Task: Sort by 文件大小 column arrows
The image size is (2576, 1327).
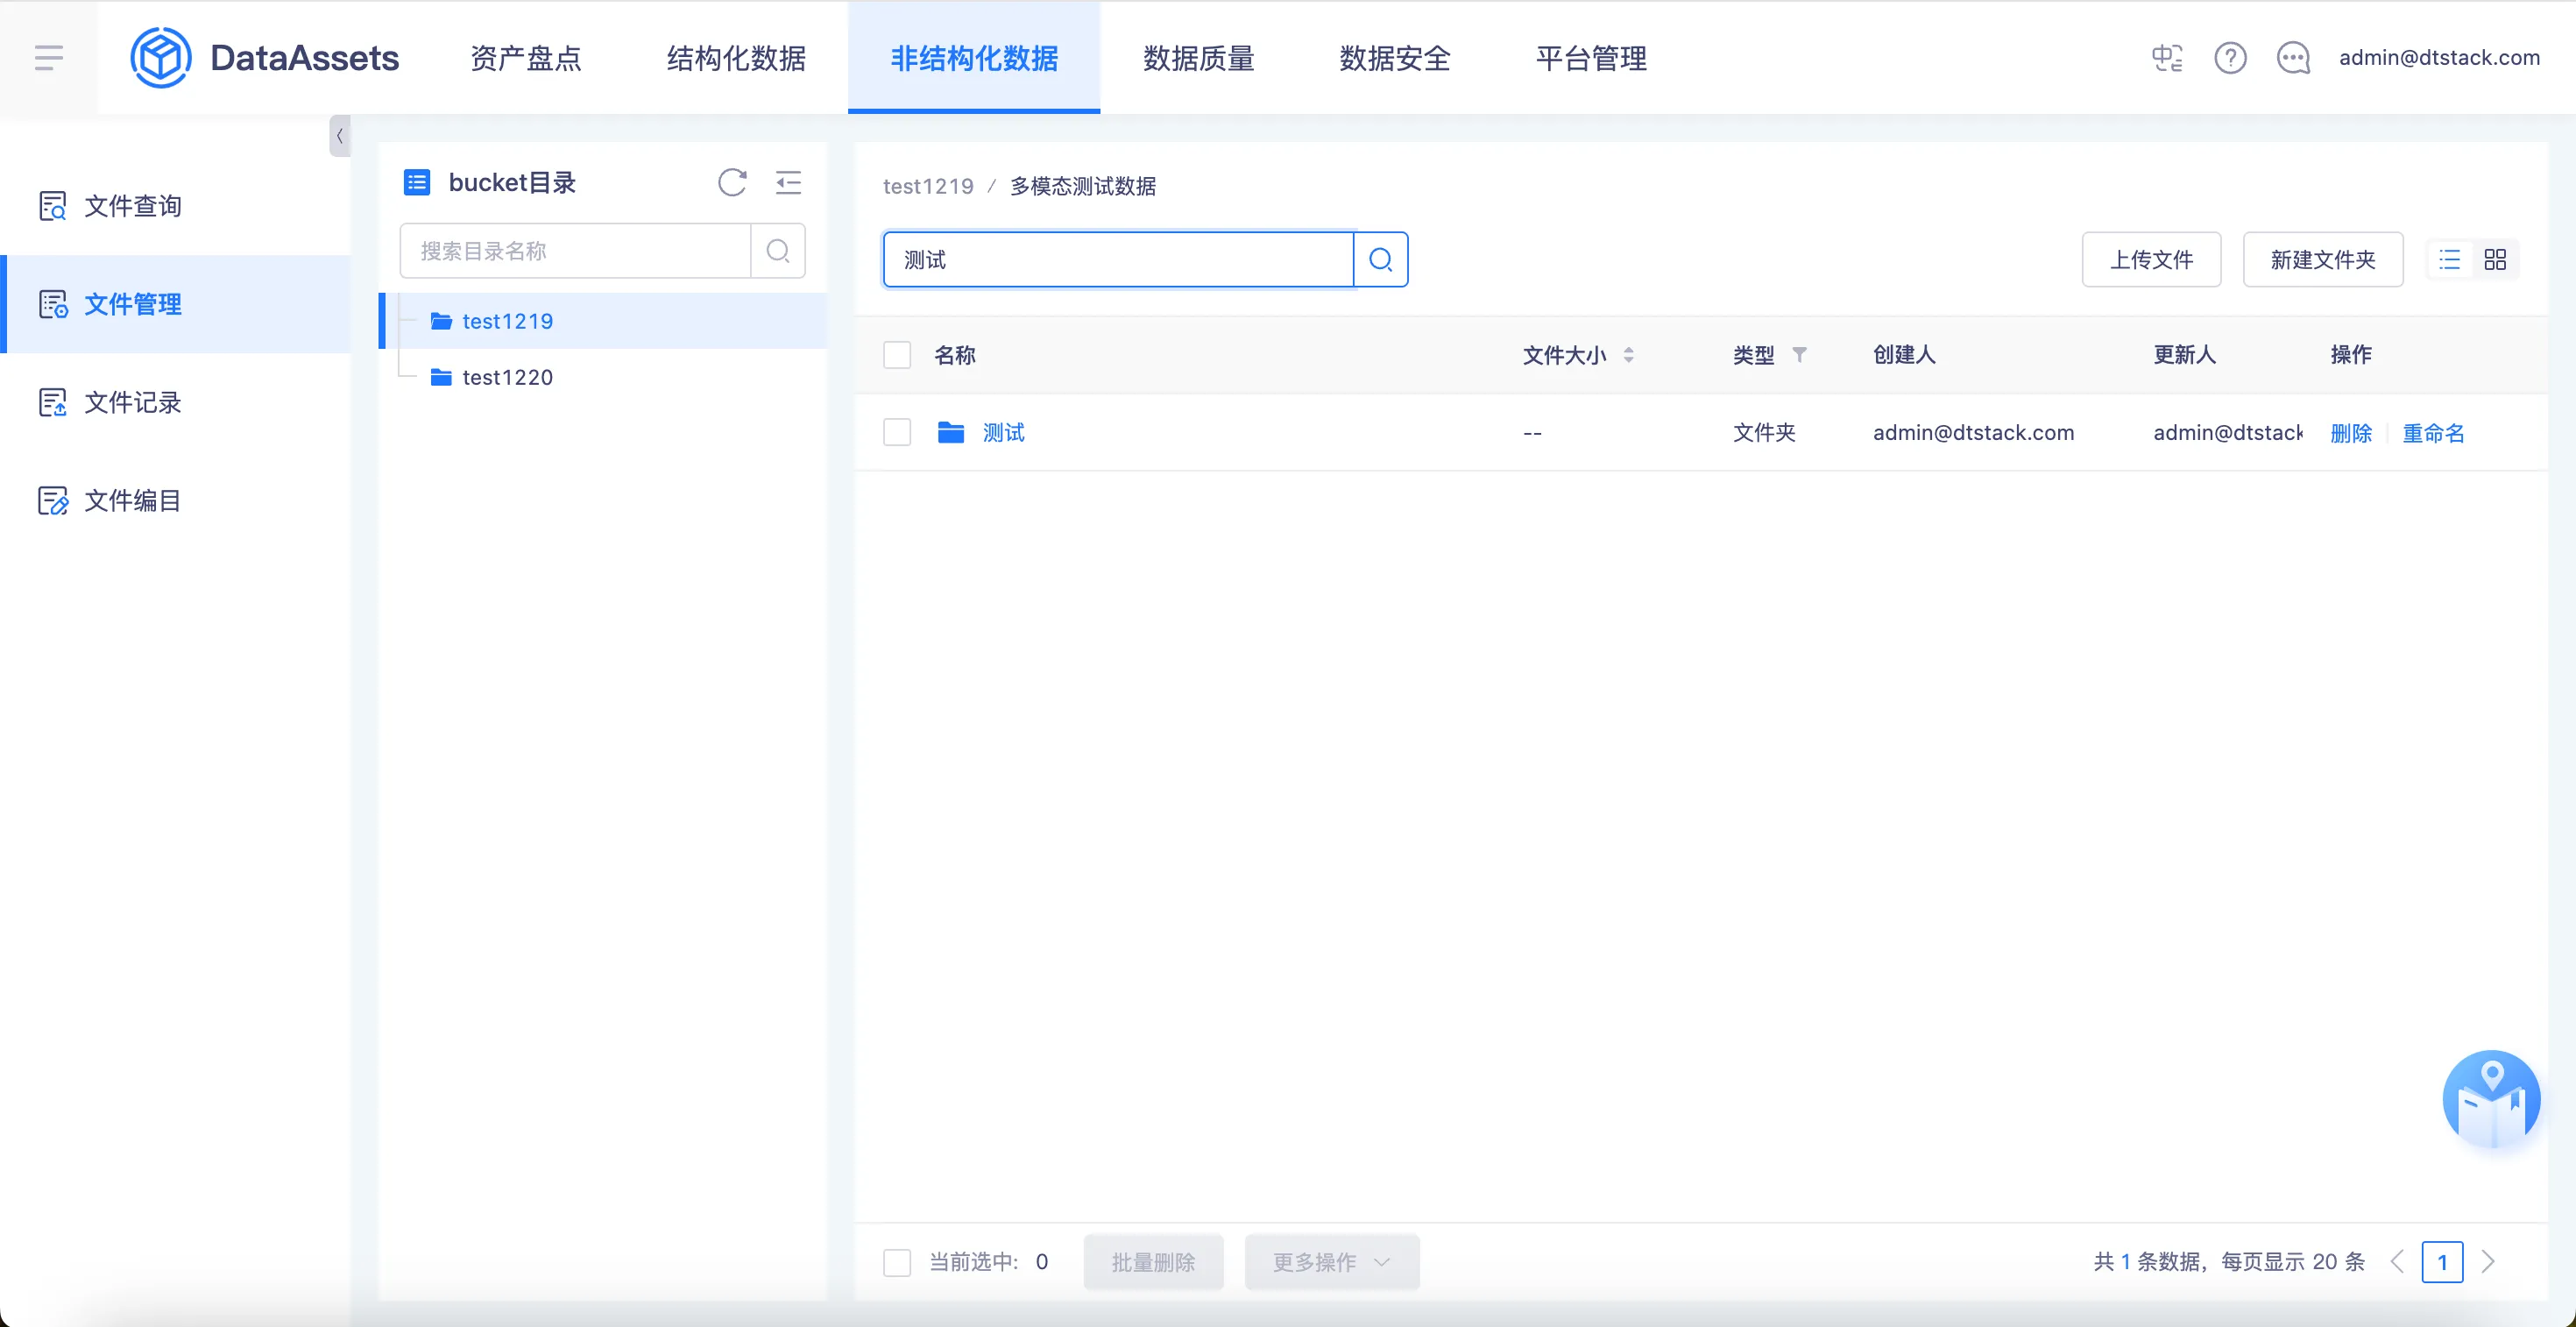Action: (x=1629, y=355)
